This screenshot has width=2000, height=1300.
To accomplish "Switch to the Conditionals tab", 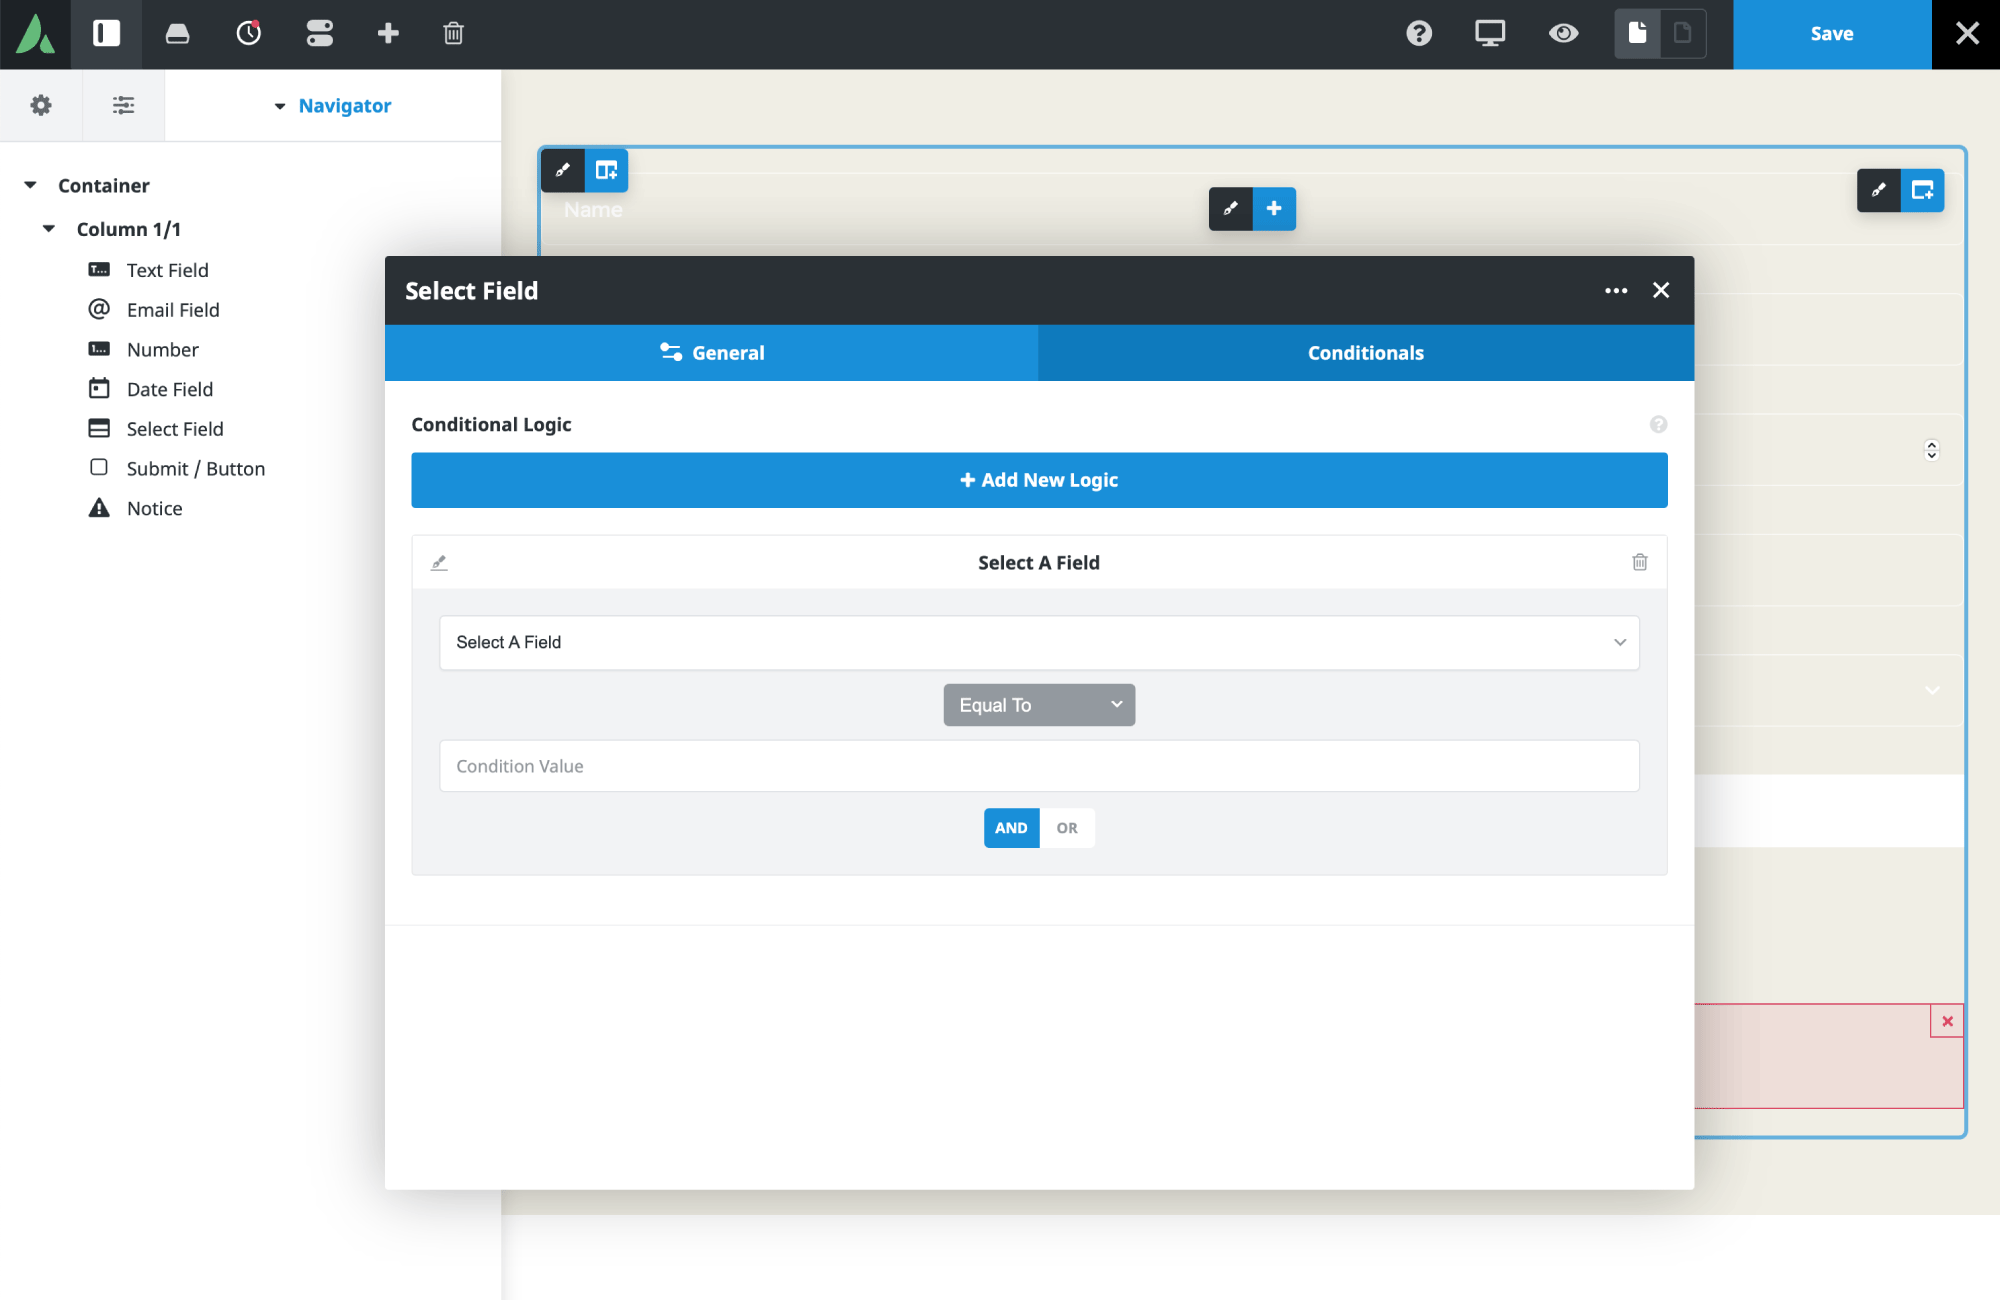I will point(1365,353).
